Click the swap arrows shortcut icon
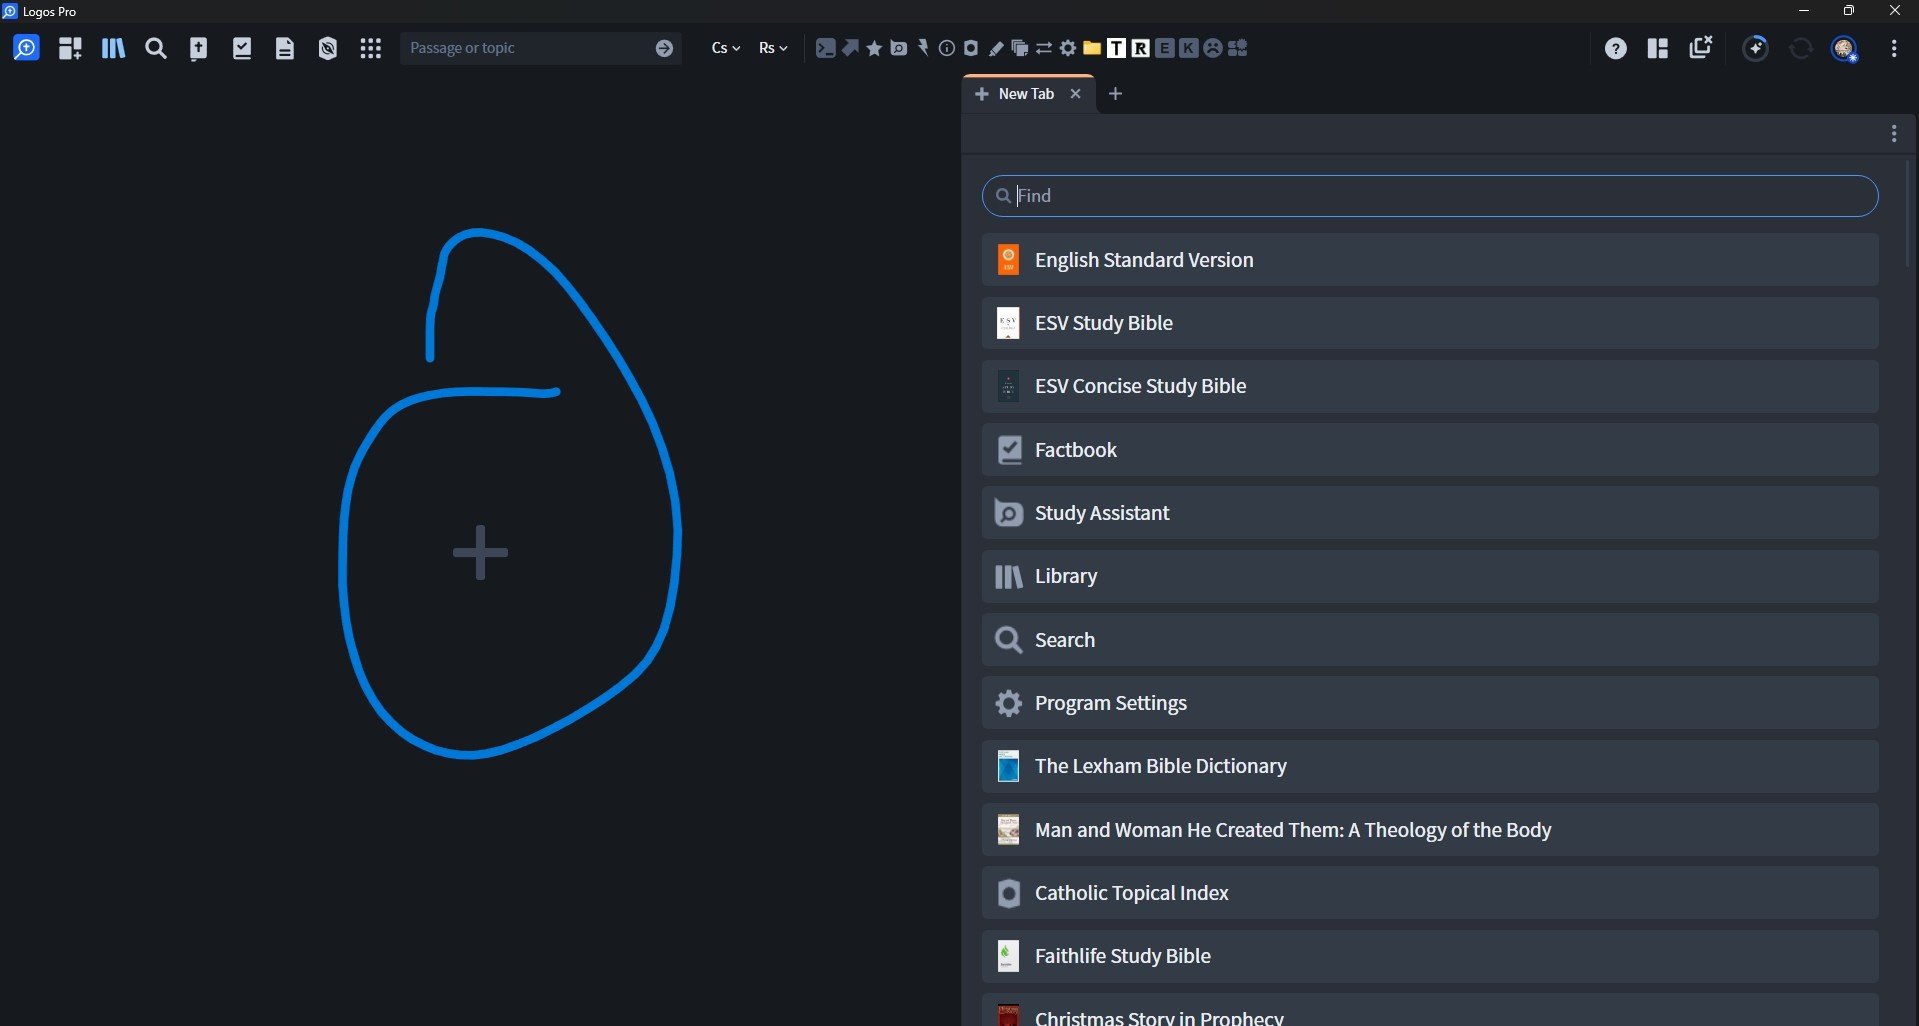 [1044, 48]
